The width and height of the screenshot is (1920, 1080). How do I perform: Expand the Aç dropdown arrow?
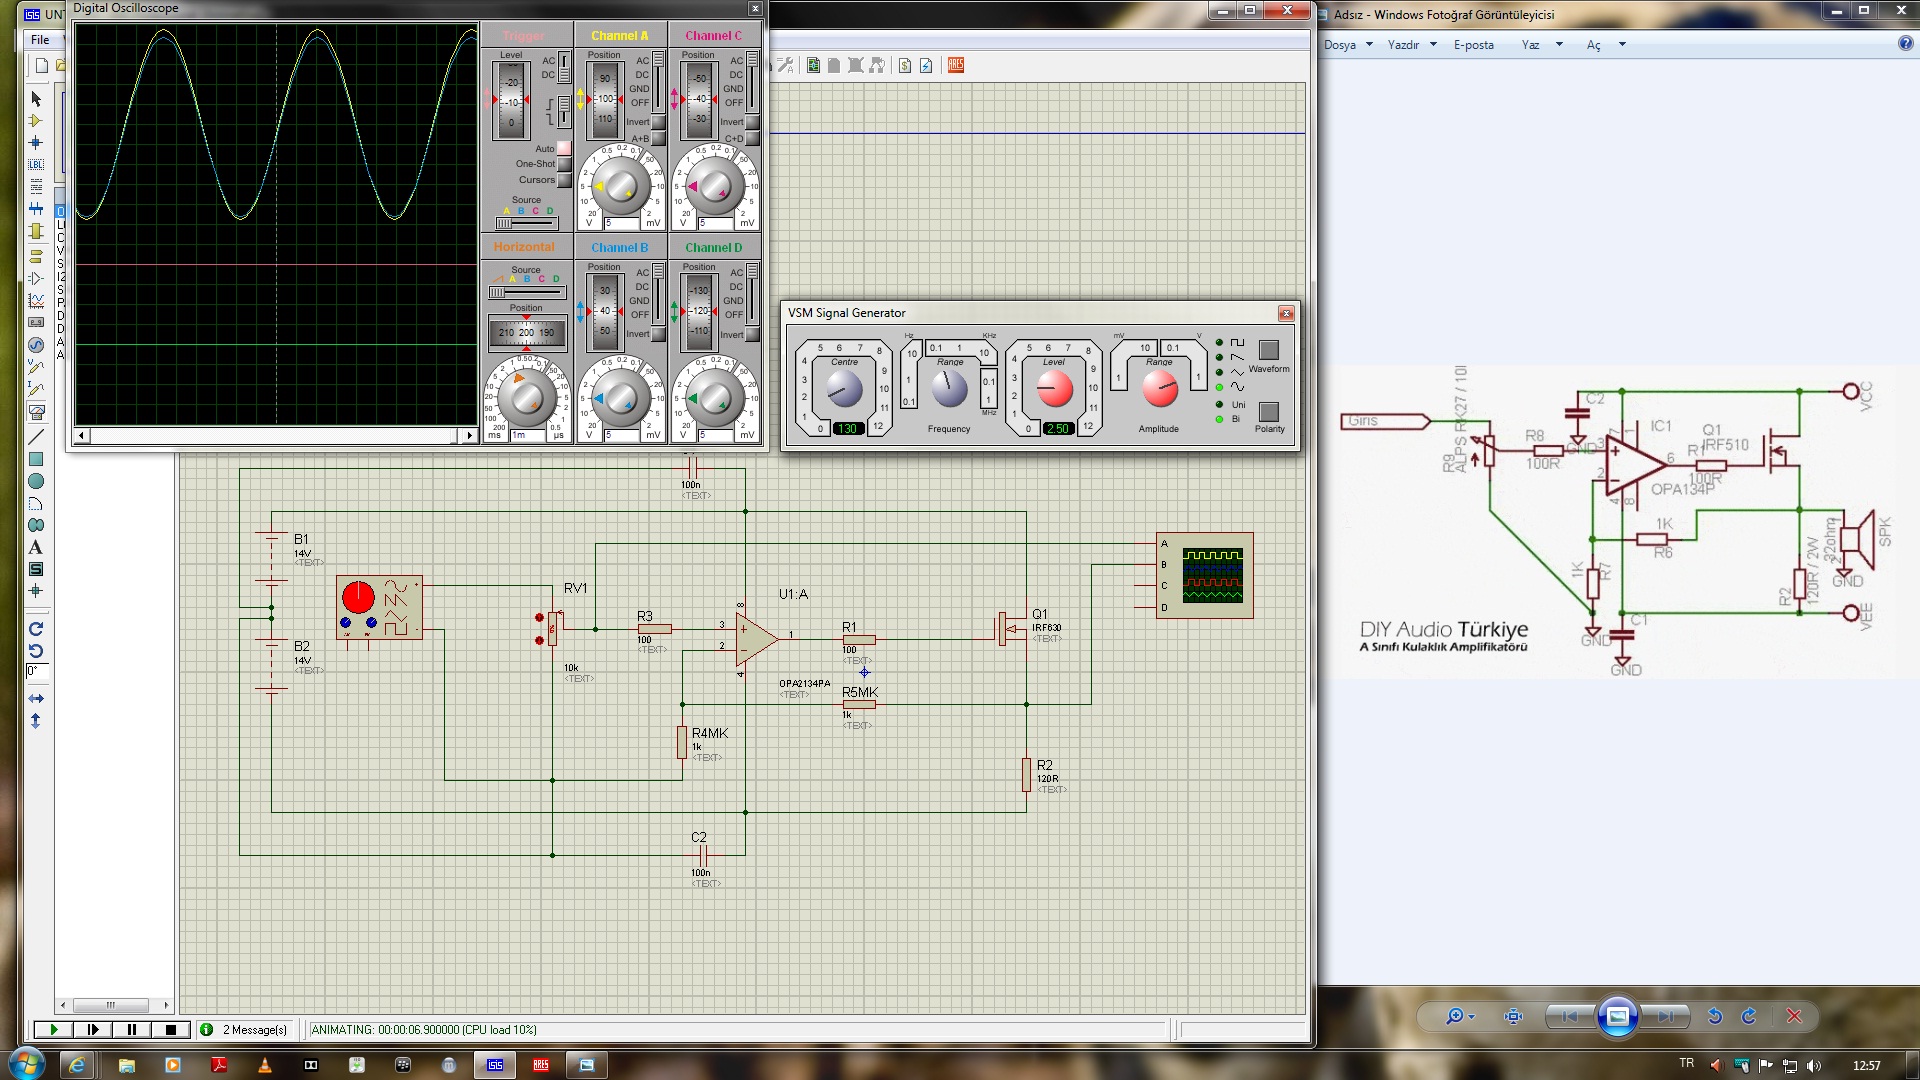tap(1622, 45)
